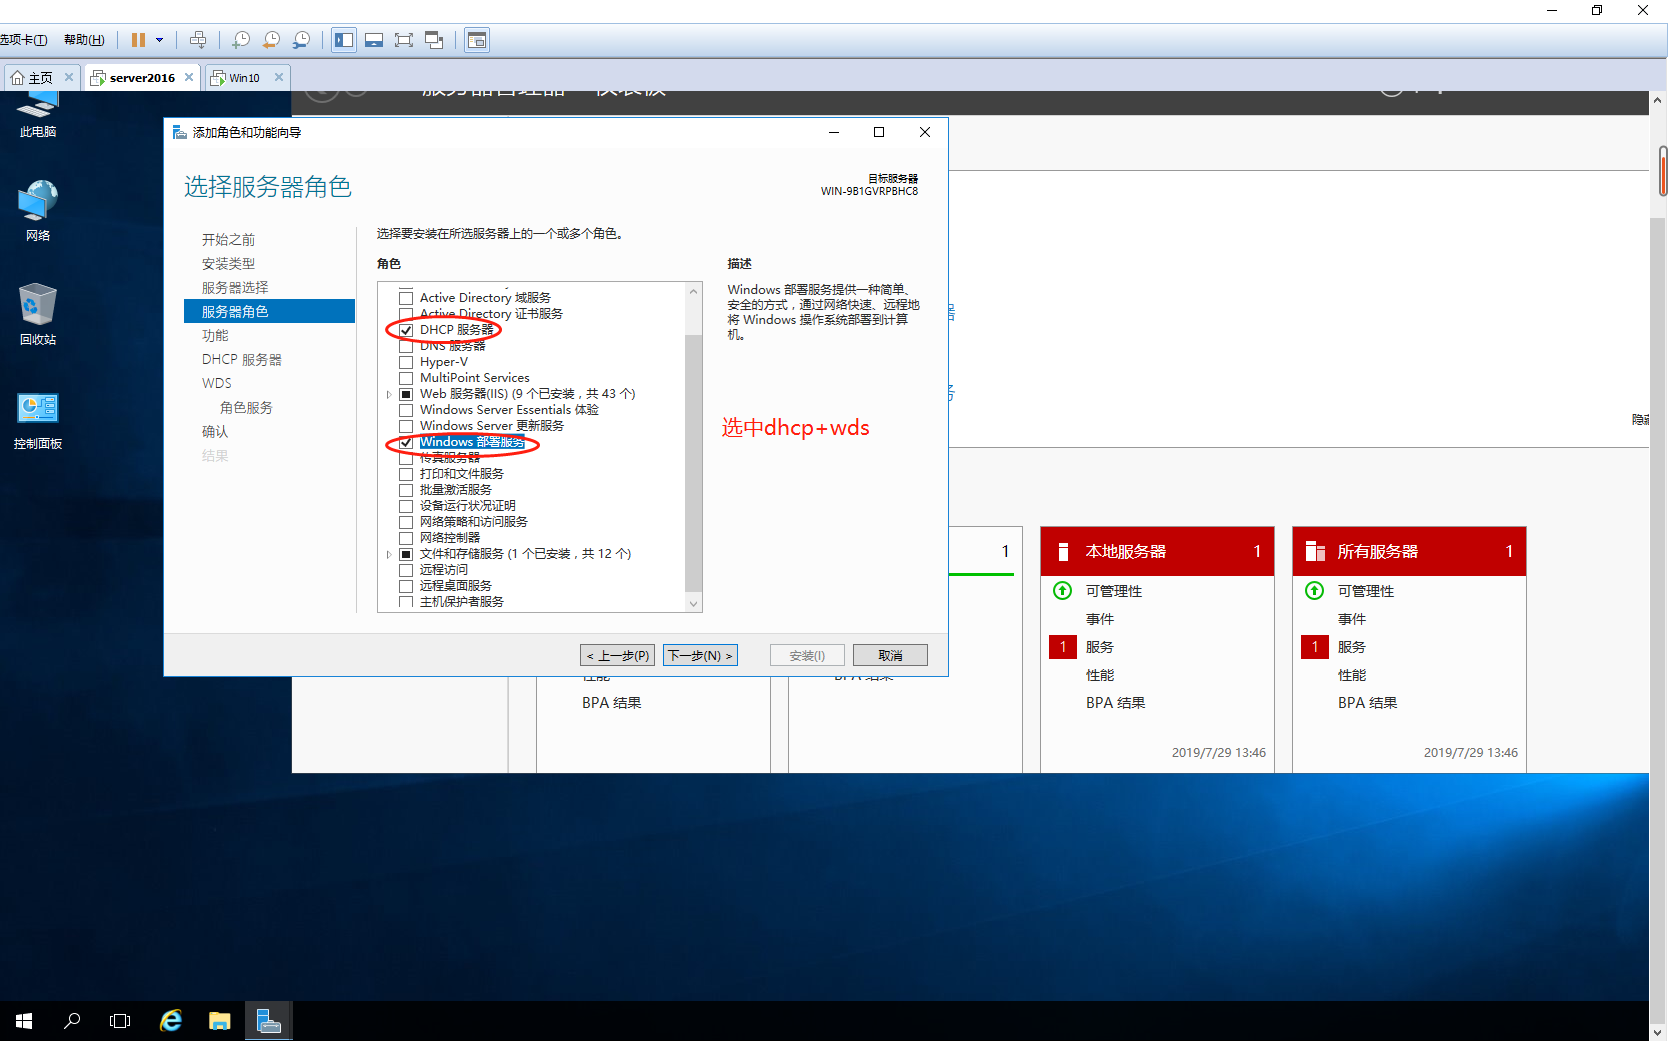Image resolution: width=1668 pixels, height=1041 pixels.
Task: Open the 此电脑 desktop icon
Action: coord(38,114)
